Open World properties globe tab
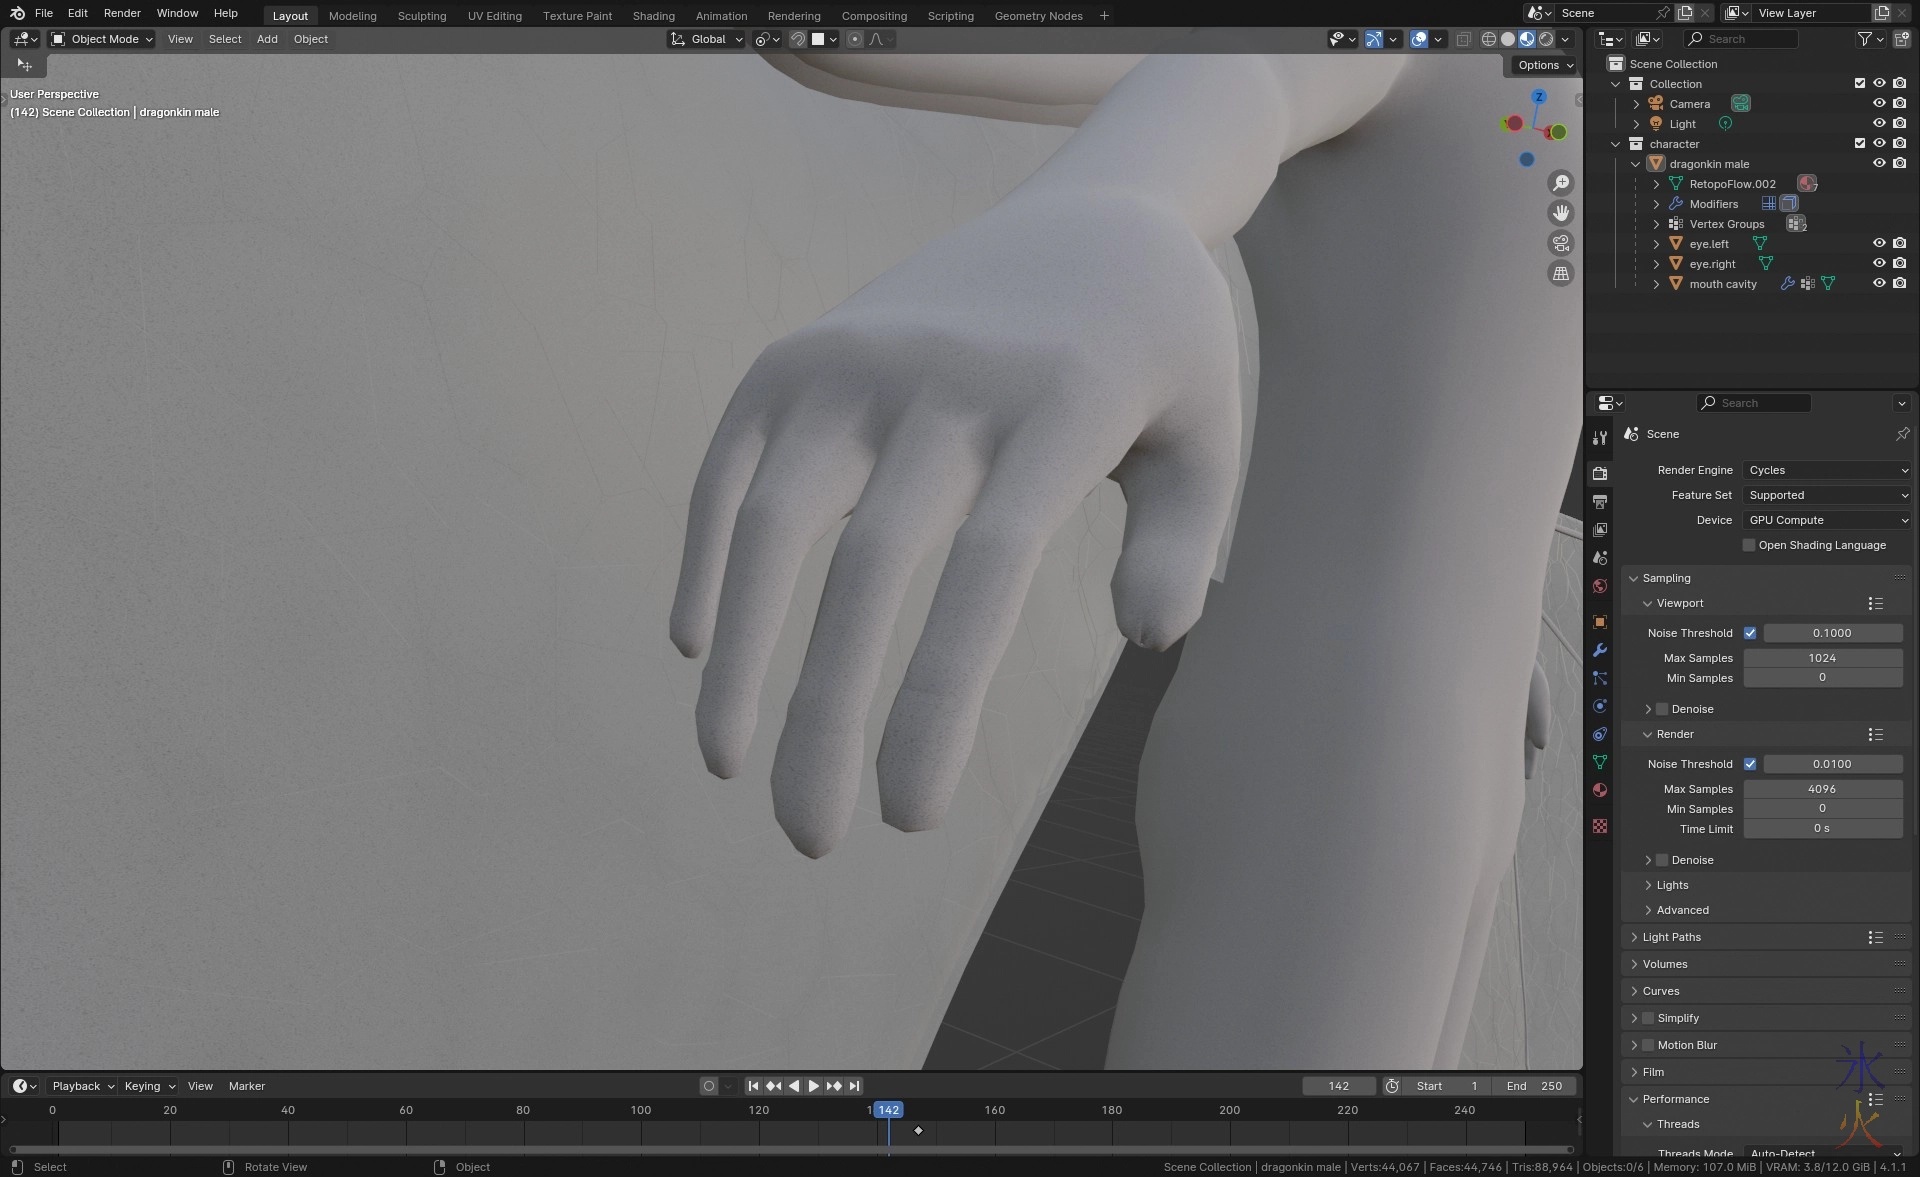This screenshot has height=1177, width=1920. pyautogui.click(x=1600, y=586)
